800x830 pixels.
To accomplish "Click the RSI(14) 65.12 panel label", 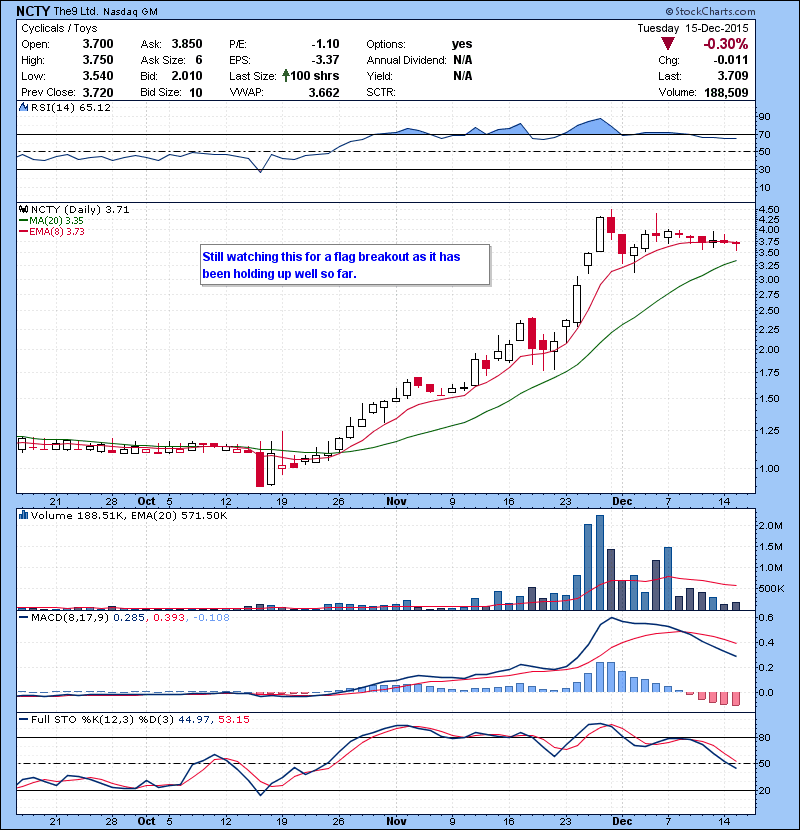I will (71, 107).
